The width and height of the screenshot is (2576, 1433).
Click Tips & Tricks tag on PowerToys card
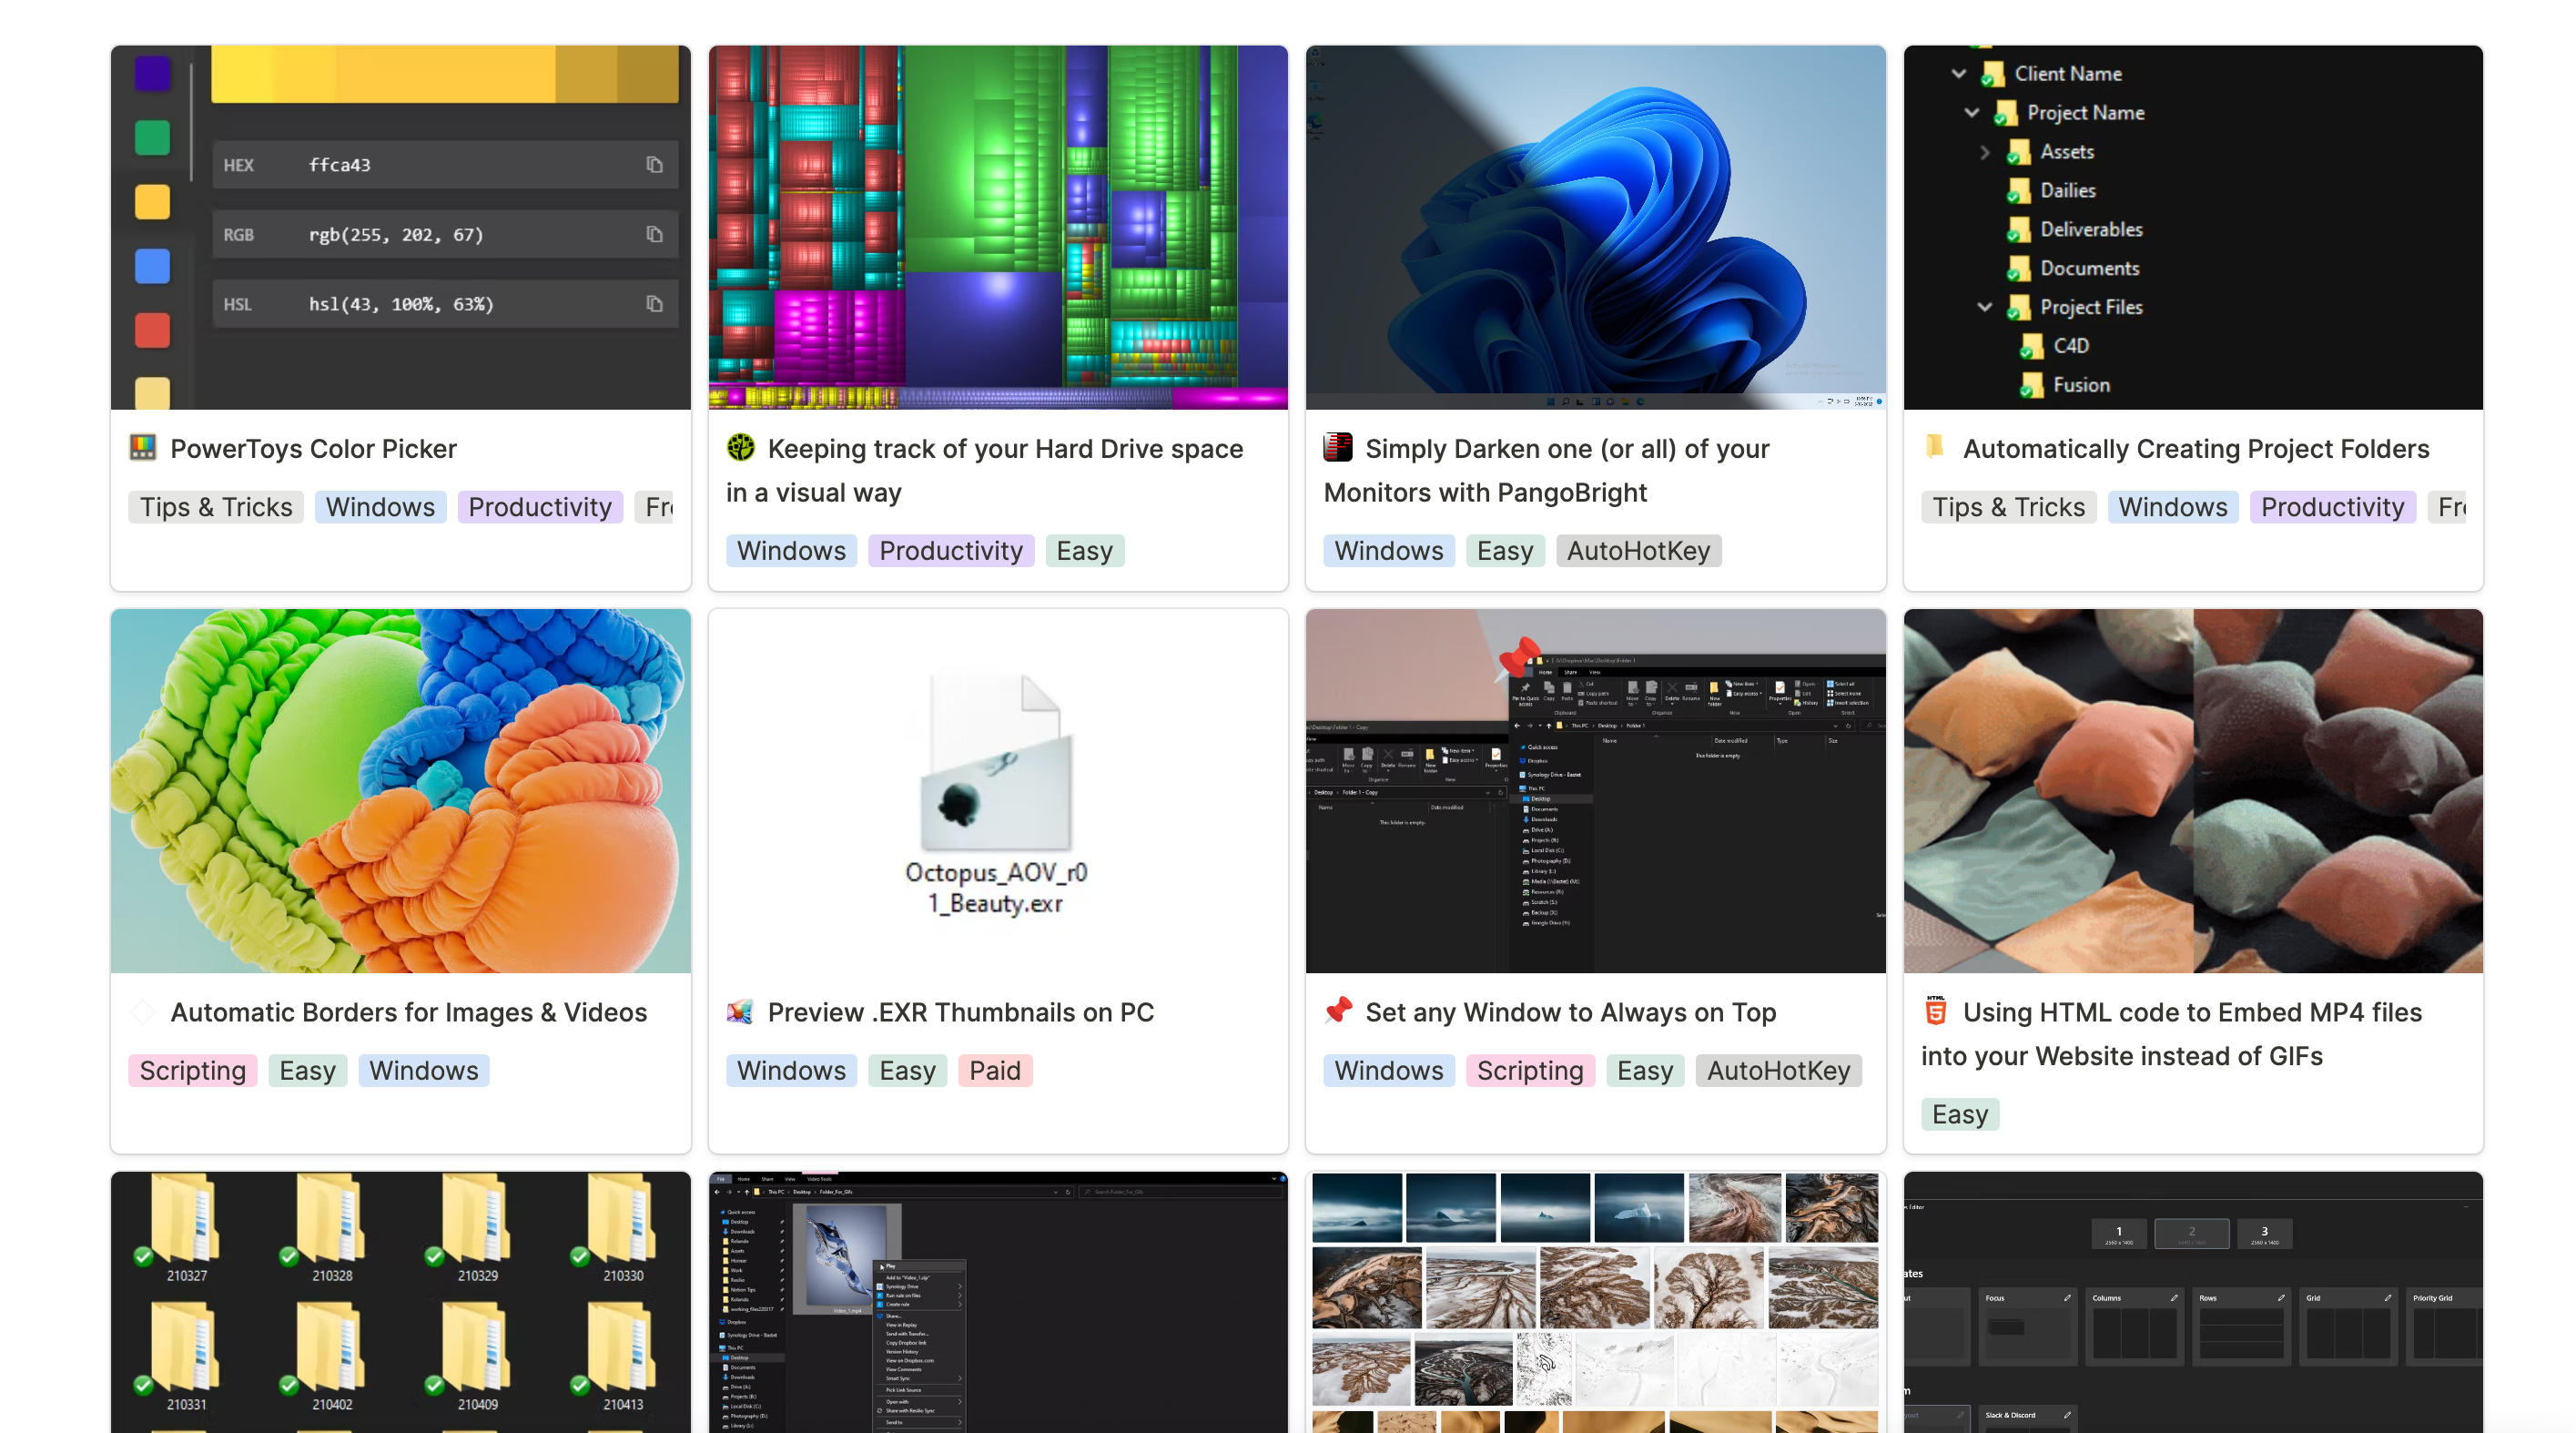click(216, 507)
